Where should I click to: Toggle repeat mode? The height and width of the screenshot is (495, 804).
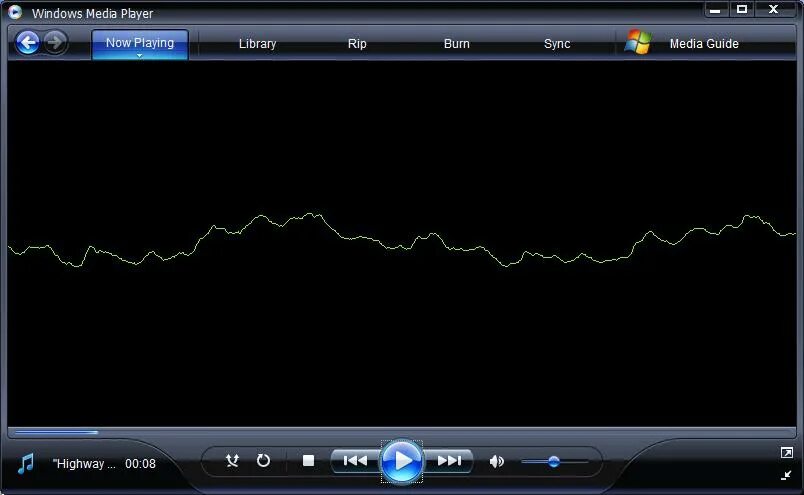[263, 461]
